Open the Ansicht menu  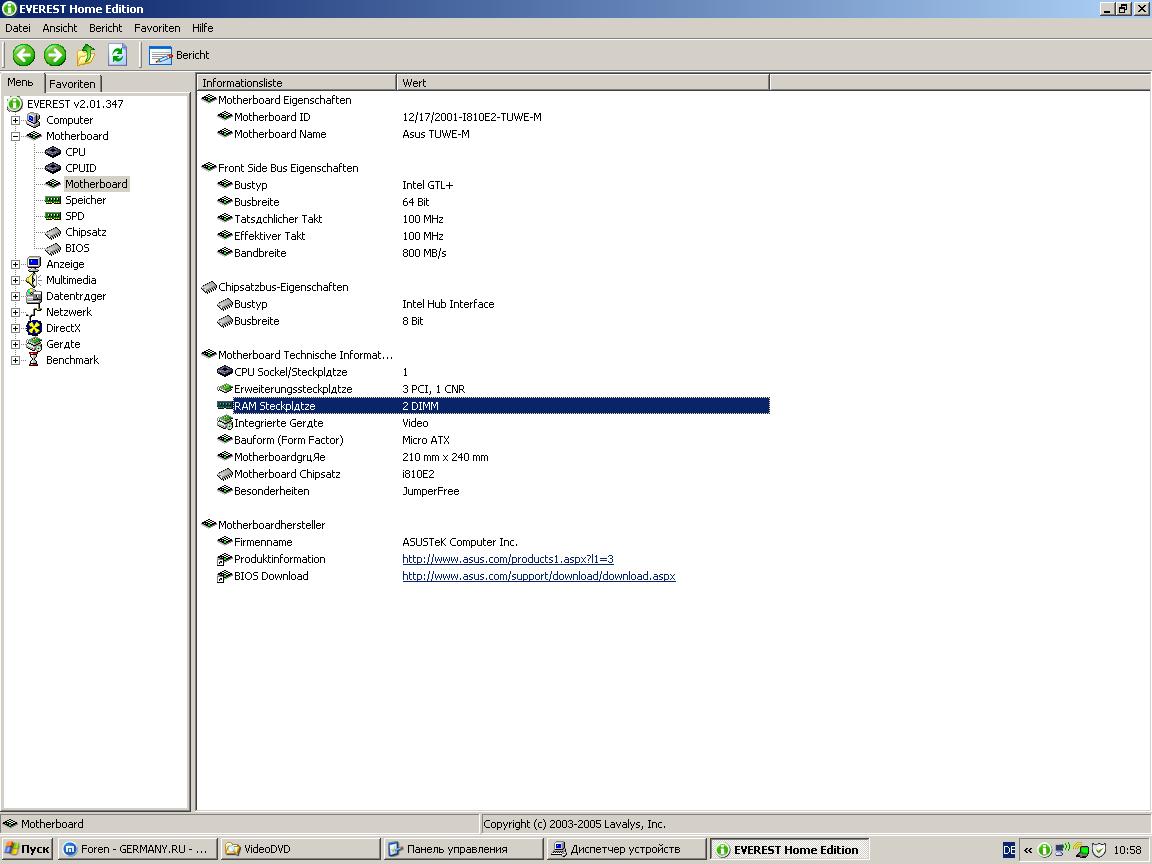click(x=60, y=28)
